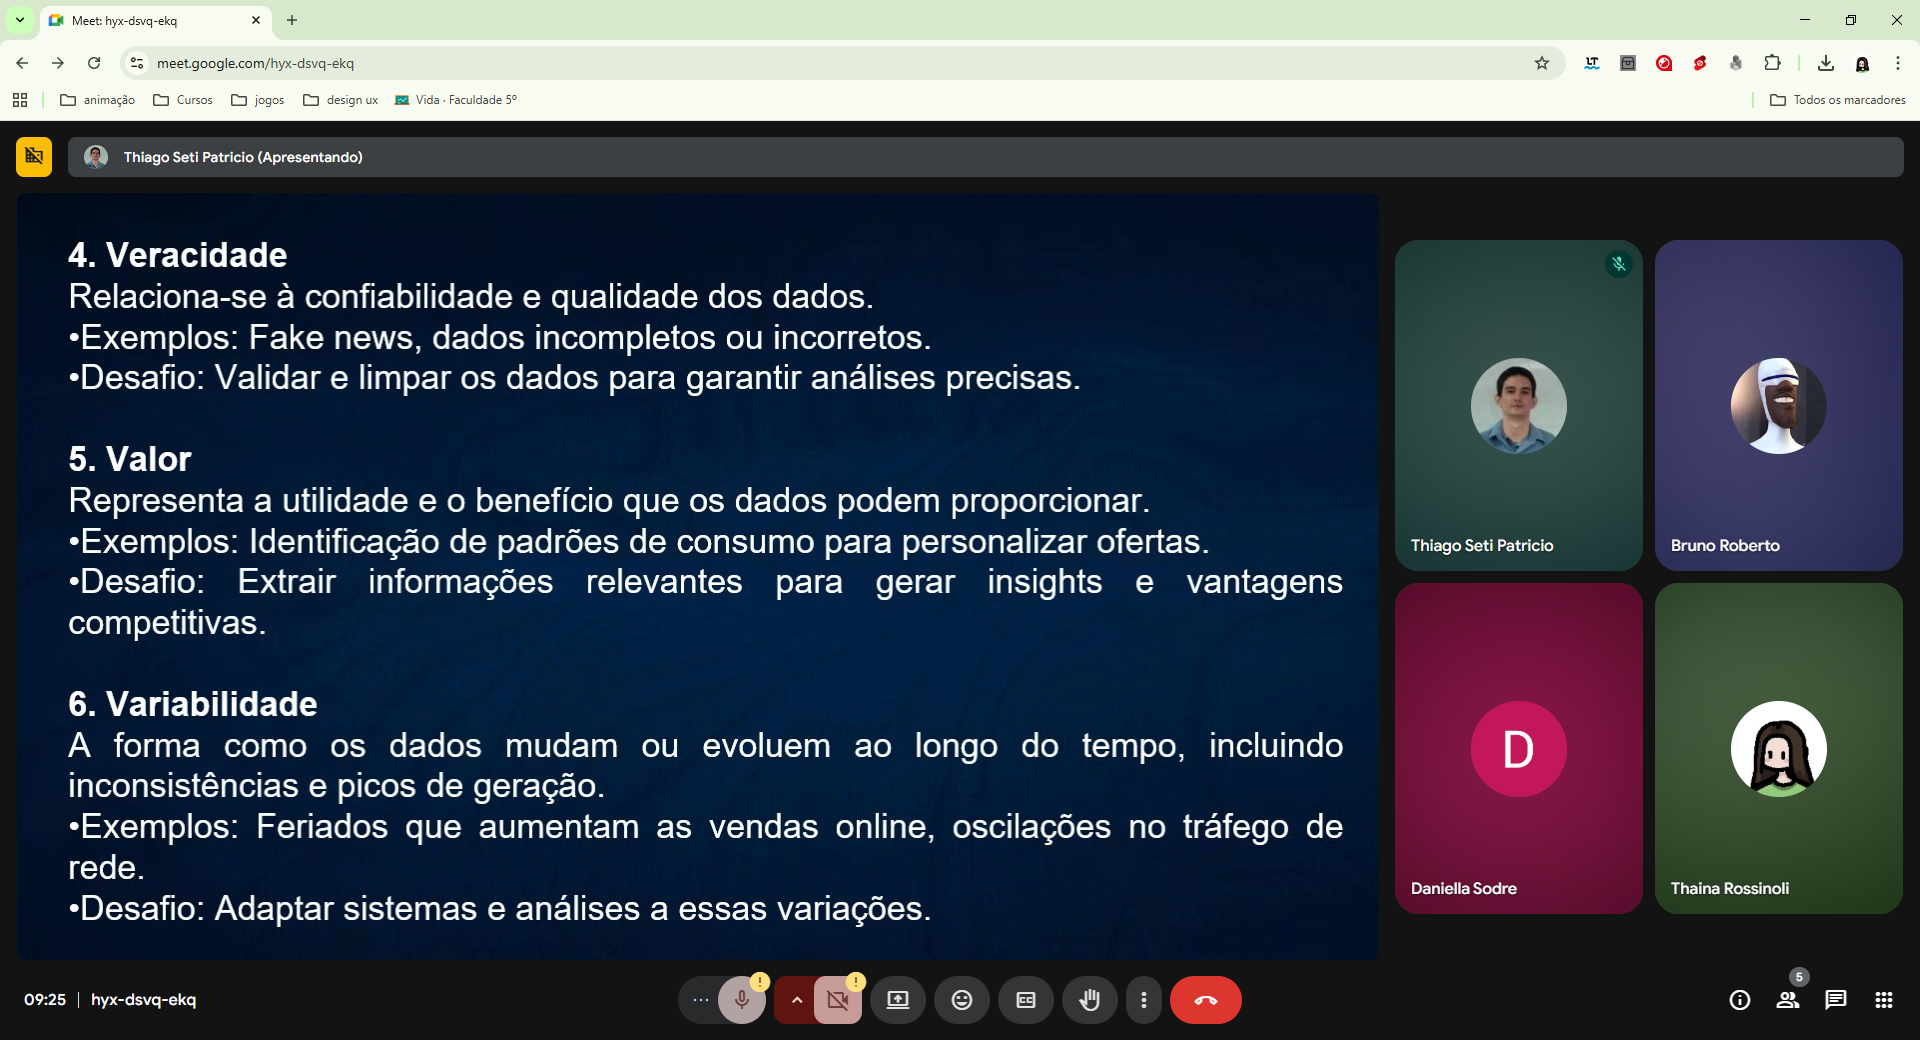Click the muted mic indicator on Thiago's tile

(1619, 264)
